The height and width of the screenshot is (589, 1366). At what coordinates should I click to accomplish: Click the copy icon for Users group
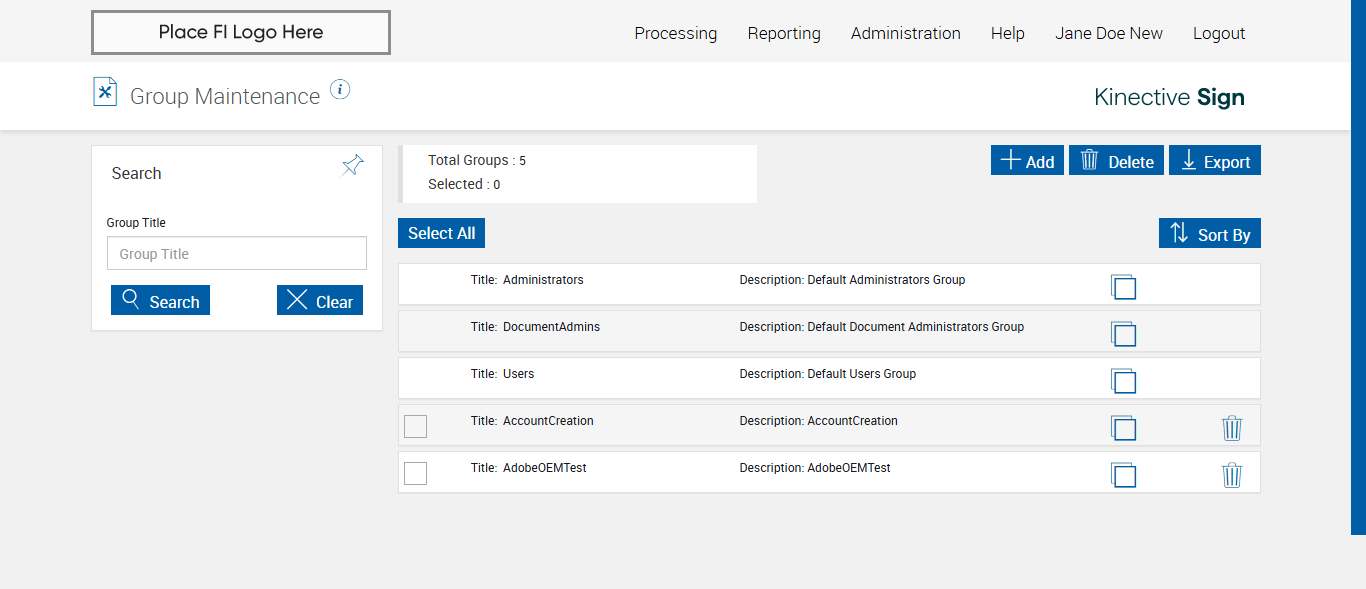pos(1123,381)
